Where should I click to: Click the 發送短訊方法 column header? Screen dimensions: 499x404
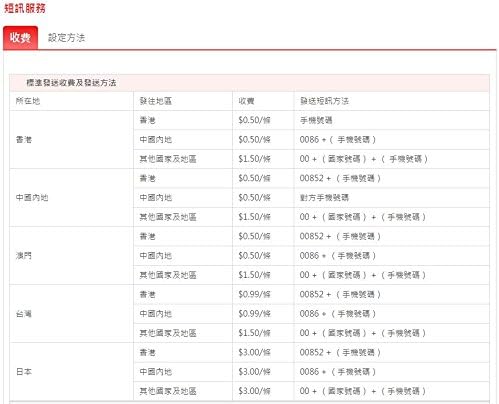tap(324, 101)
